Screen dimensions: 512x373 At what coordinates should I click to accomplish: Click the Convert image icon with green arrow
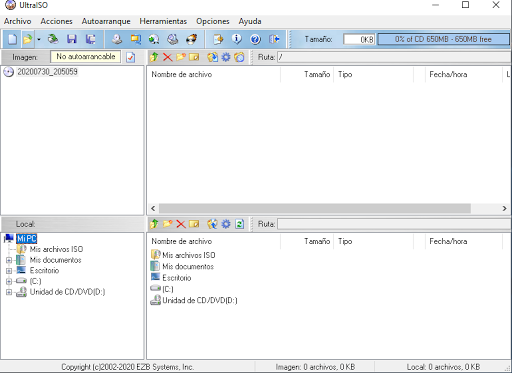(154, 39)
